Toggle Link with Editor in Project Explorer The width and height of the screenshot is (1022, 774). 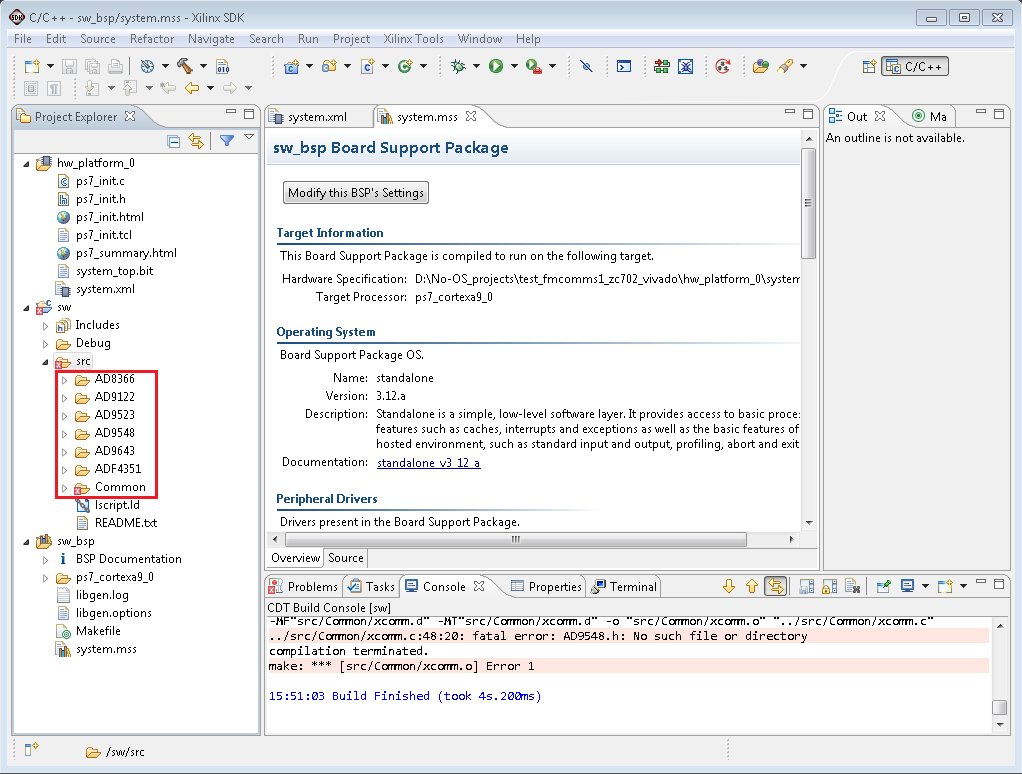coord(196,141)
